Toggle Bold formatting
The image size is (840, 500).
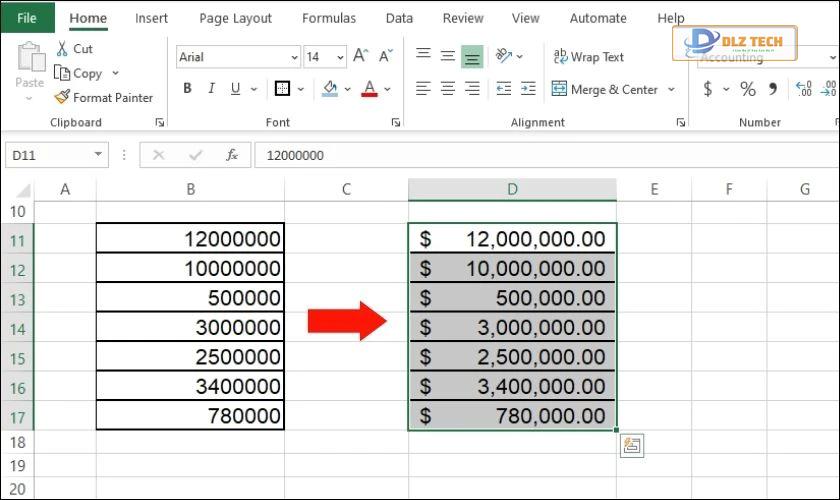(187, 88)
